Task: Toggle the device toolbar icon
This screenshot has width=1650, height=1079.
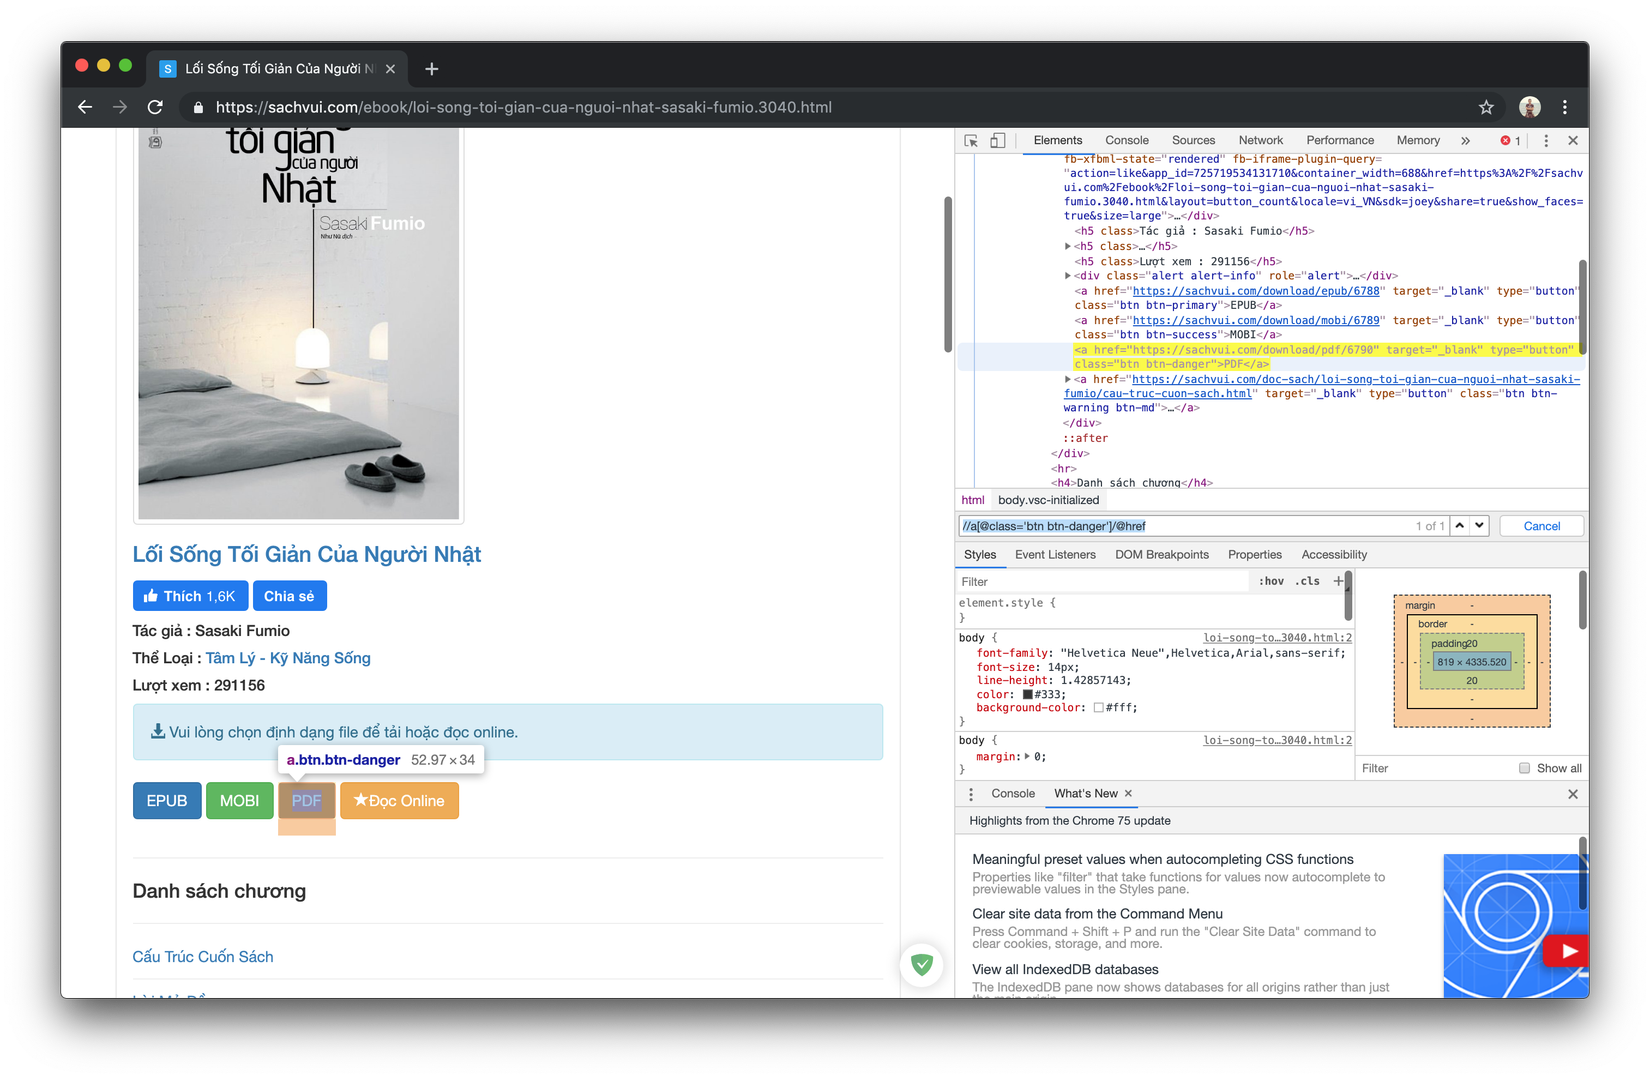Action: 997,141
